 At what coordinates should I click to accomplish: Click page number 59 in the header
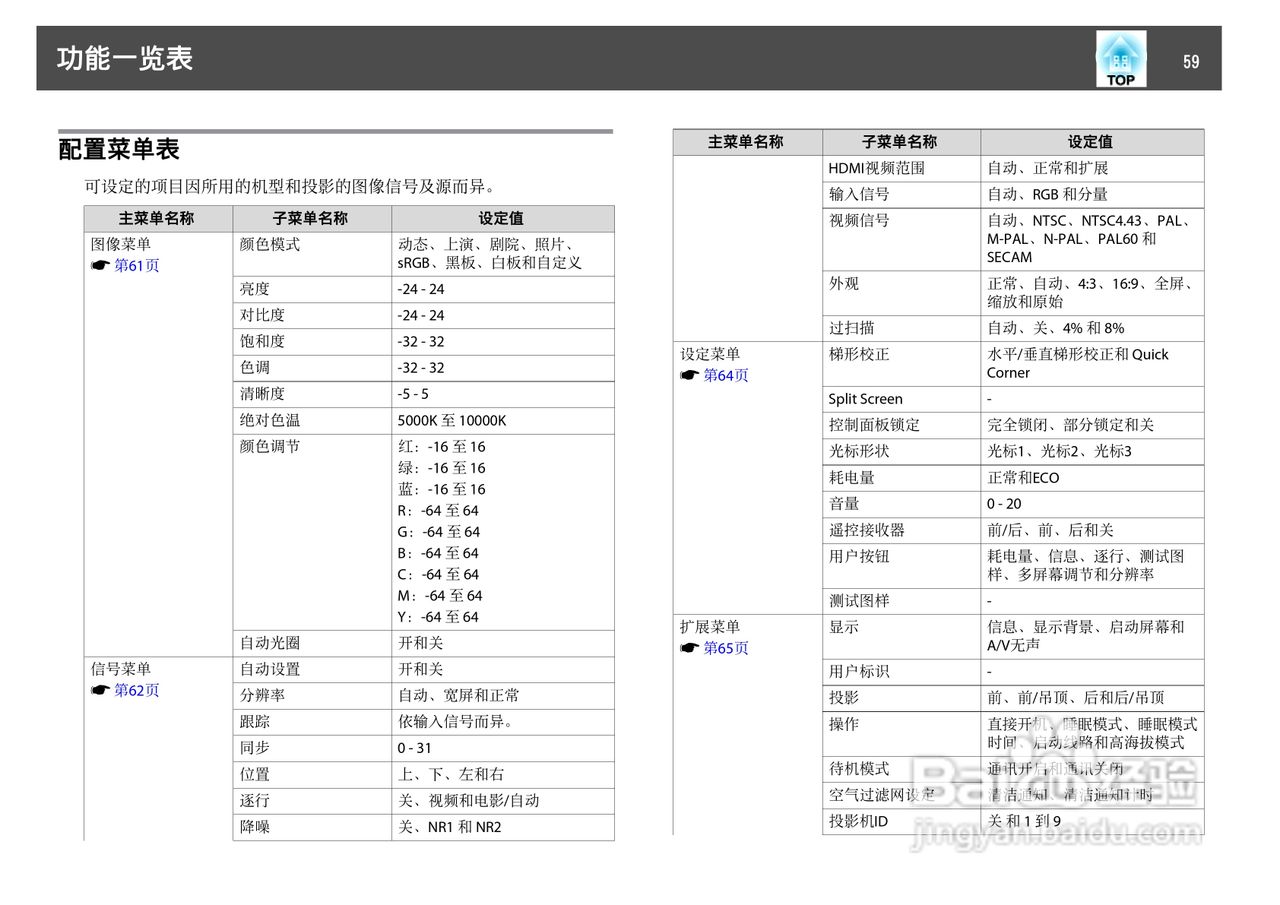click(x=1191, y=62)
